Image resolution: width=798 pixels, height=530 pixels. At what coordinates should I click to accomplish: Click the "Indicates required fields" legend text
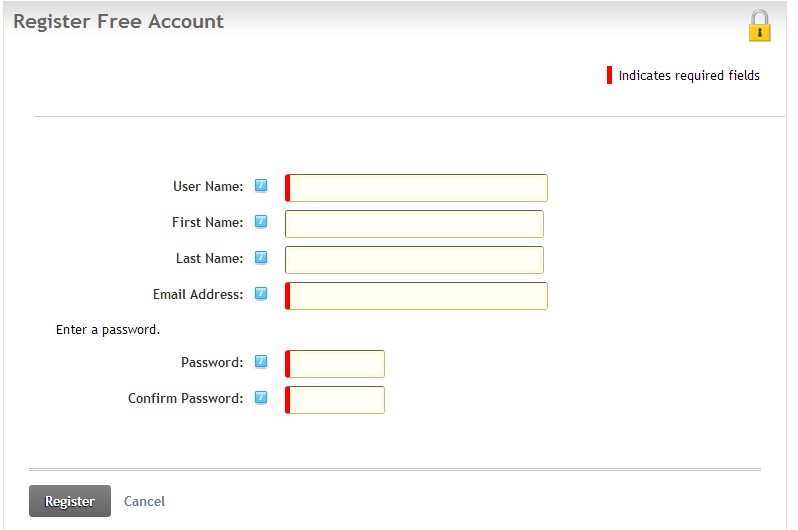(689, 76)
